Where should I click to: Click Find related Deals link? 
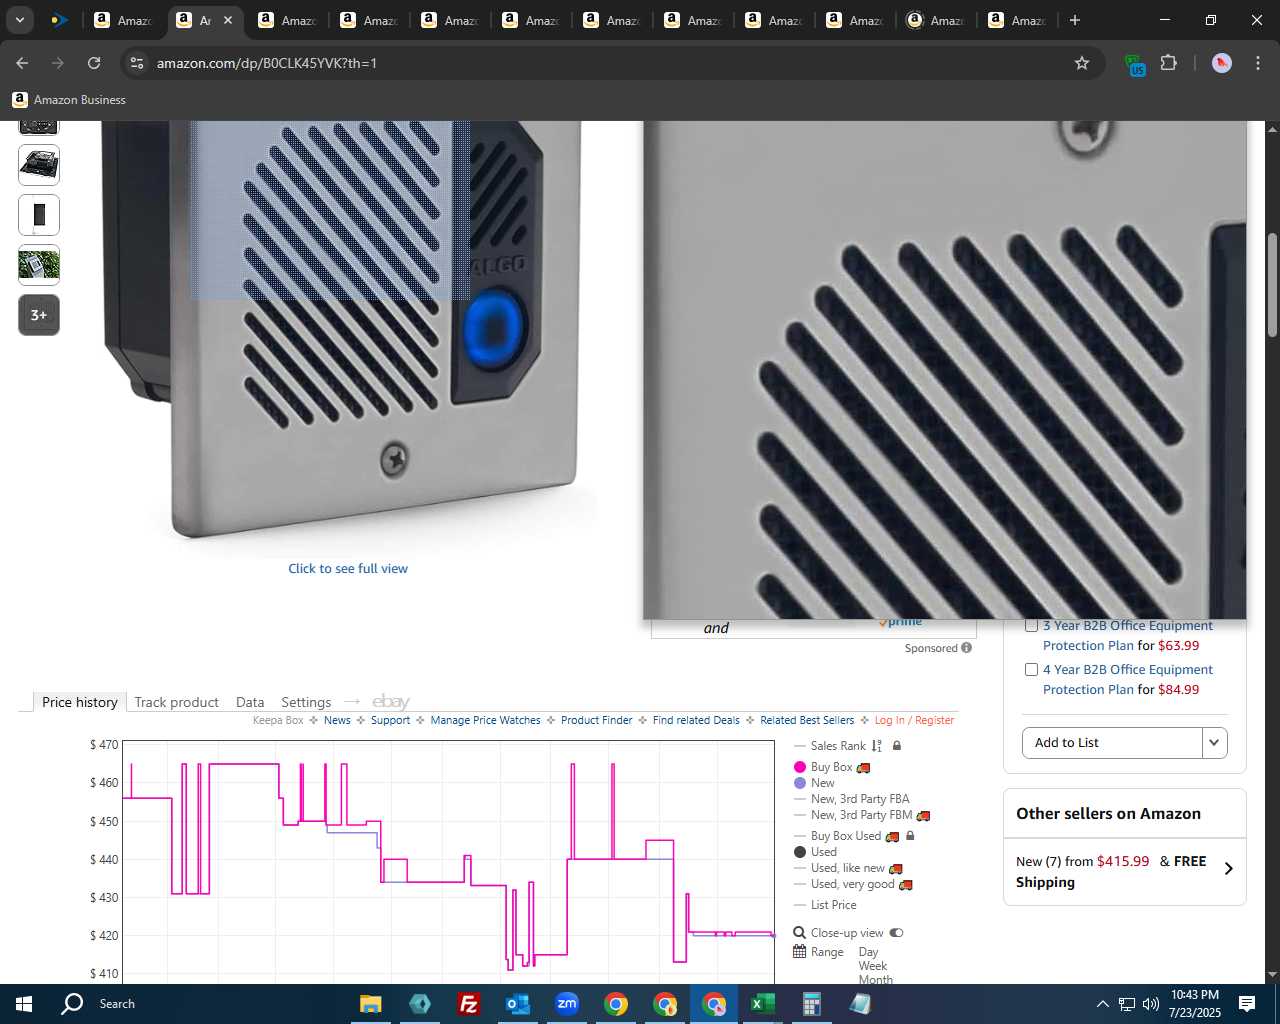click(x=696, y=720)
